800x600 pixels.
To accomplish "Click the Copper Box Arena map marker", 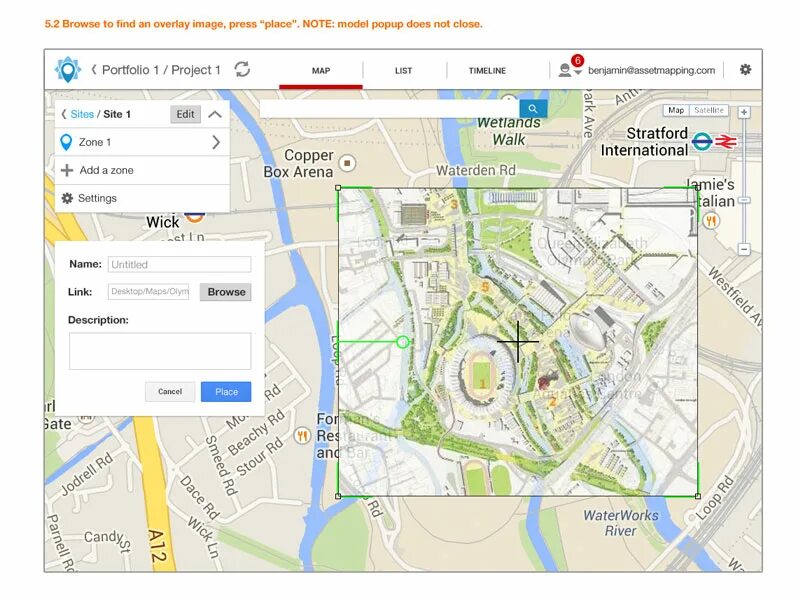I will tap(347, 163).
